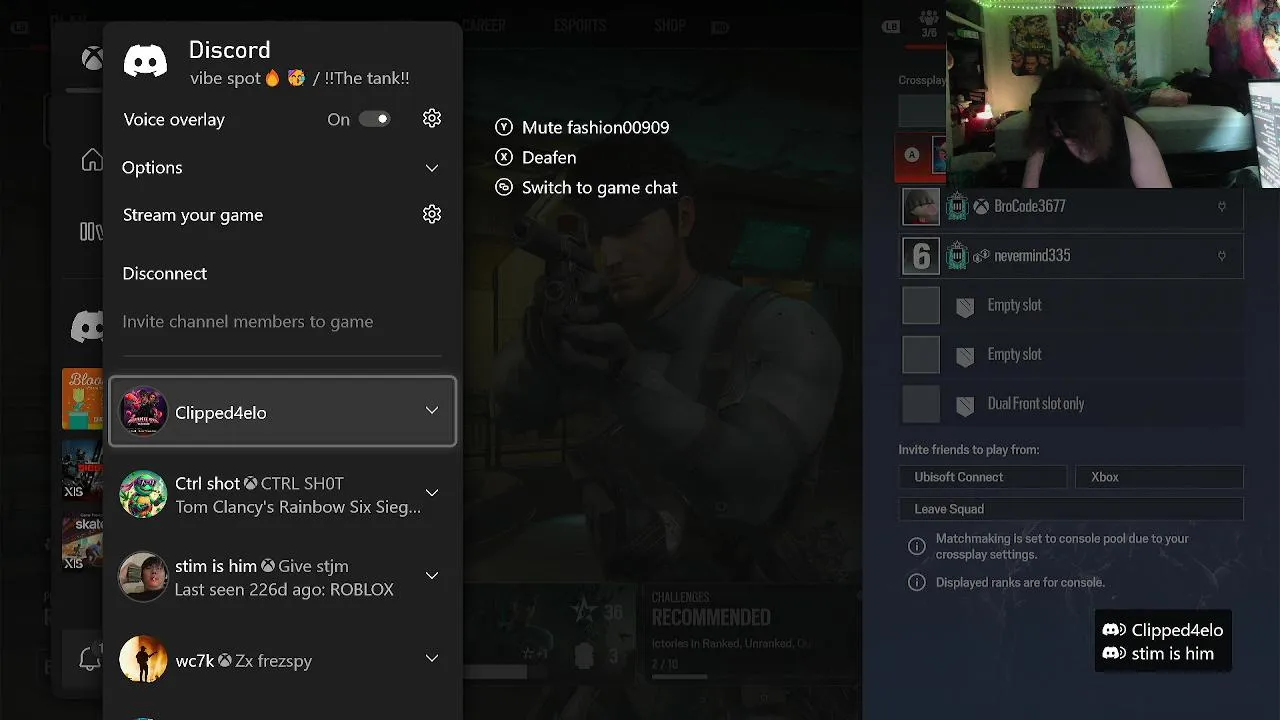Click info icon beside Displayed ranks
Viewport: 1280px width, 720px height.
[x=916, y=582]
